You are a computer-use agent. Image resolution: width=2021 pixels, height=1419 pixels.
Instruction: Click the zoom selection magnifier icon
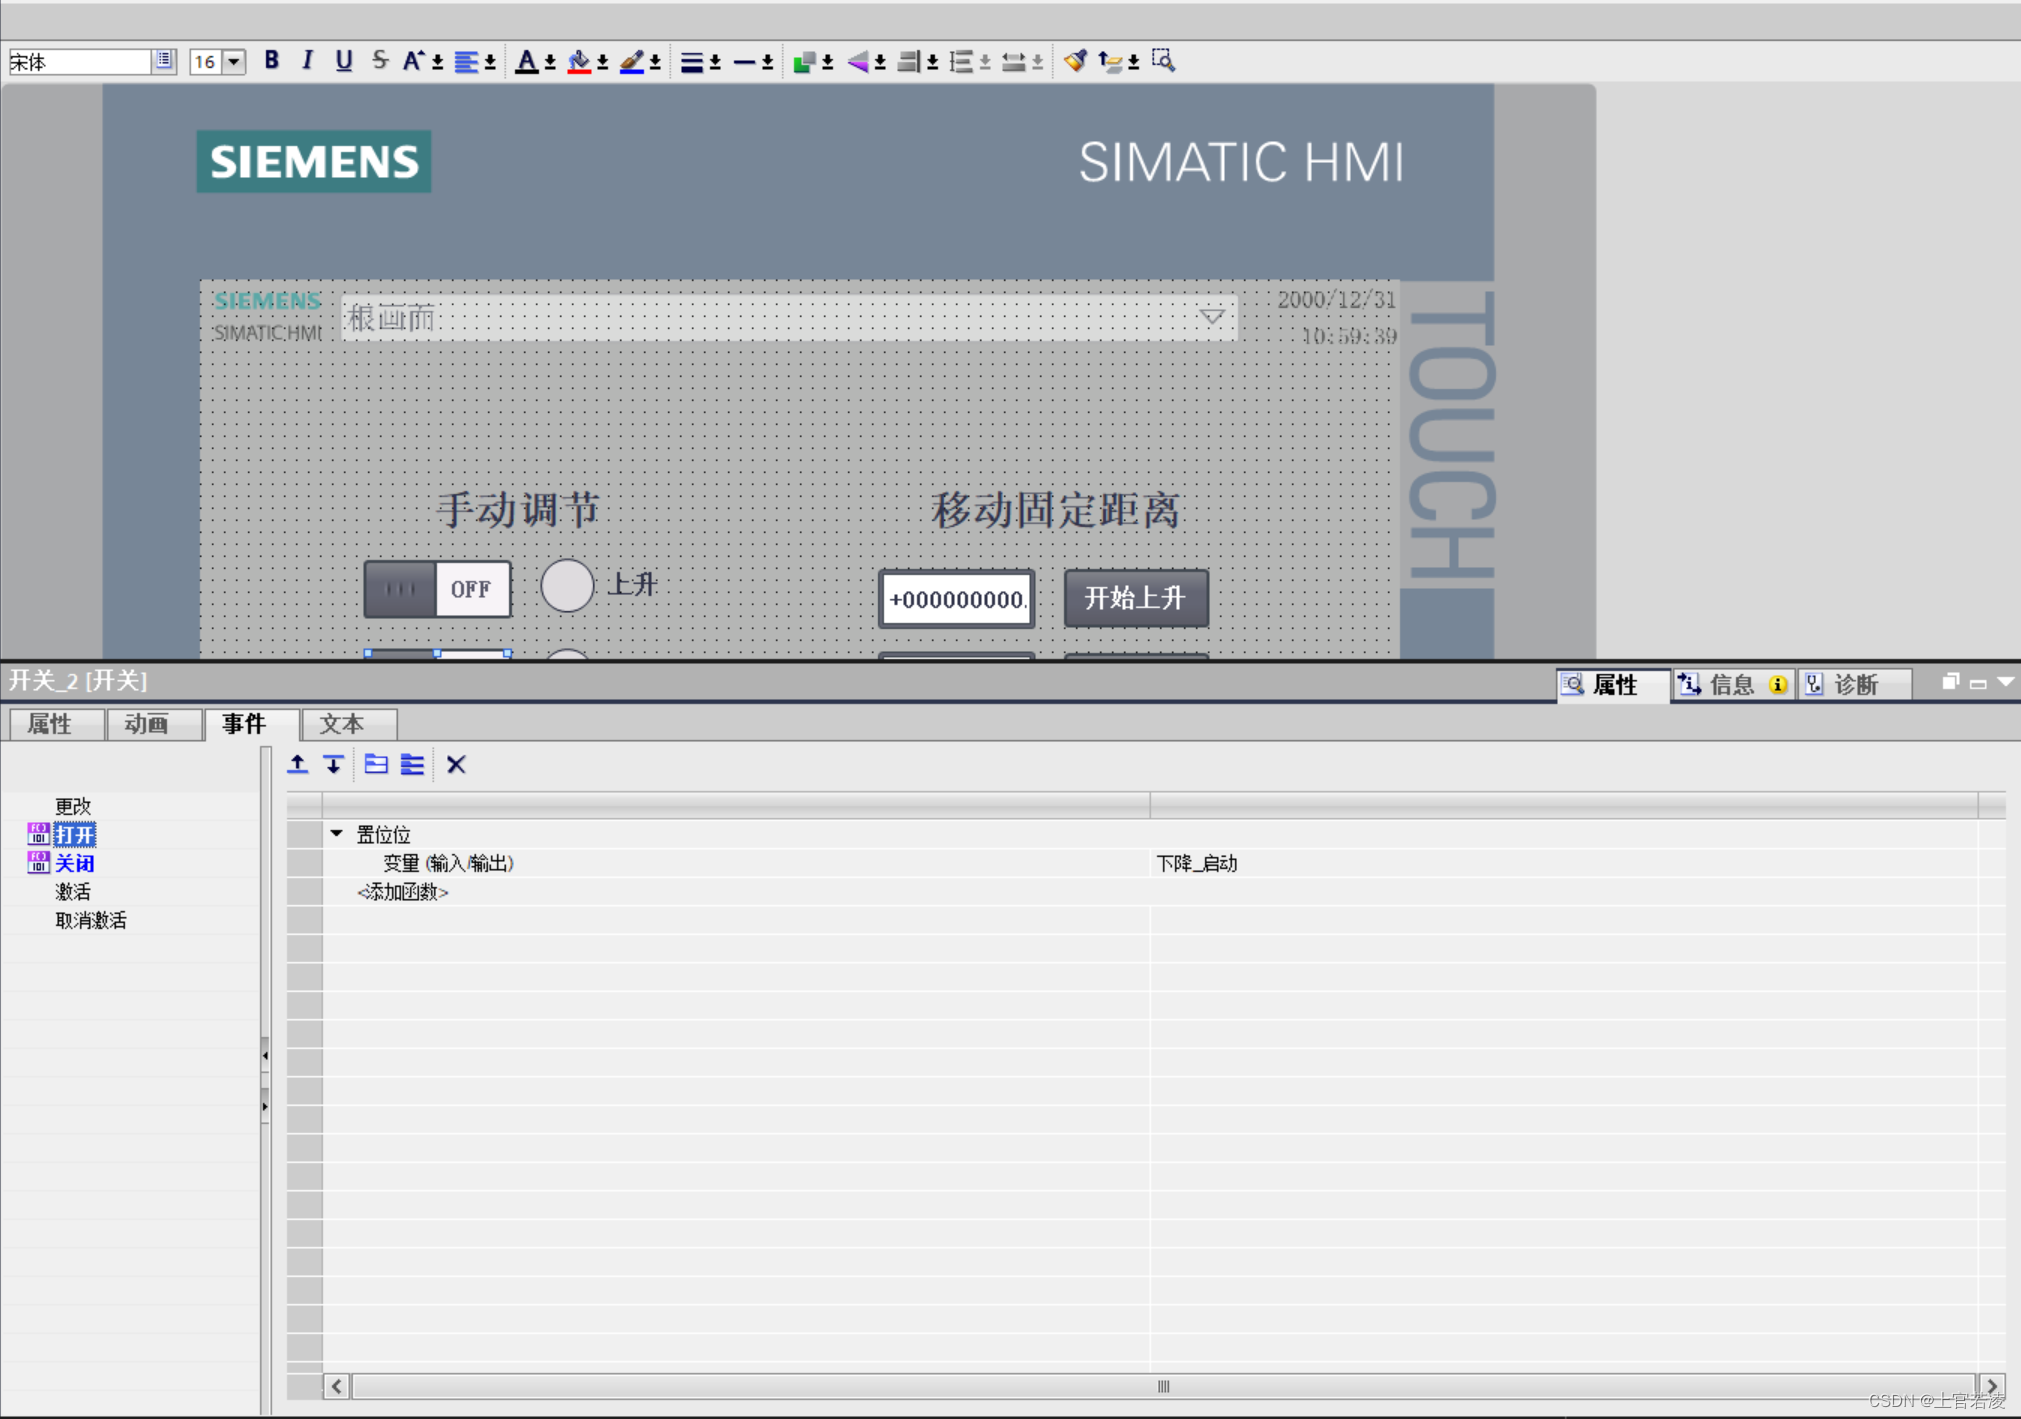pos(1162,61)
